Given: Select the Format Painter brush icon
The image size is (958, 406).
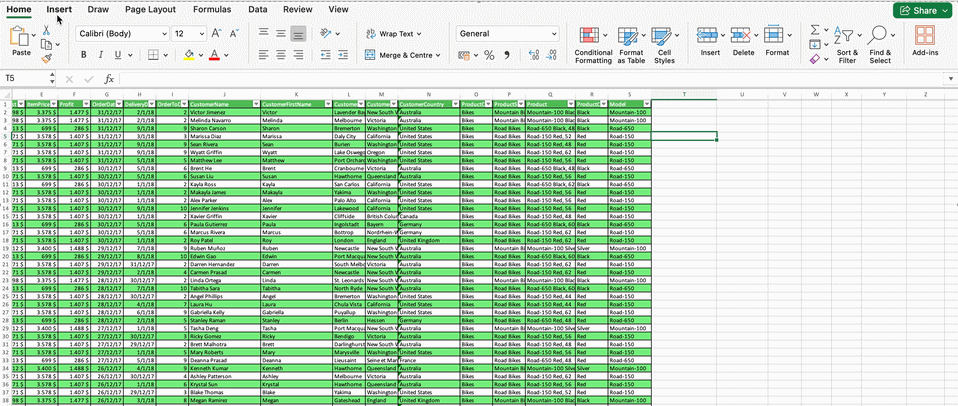Looking at the screenshot, I should [x=46, y=58].
